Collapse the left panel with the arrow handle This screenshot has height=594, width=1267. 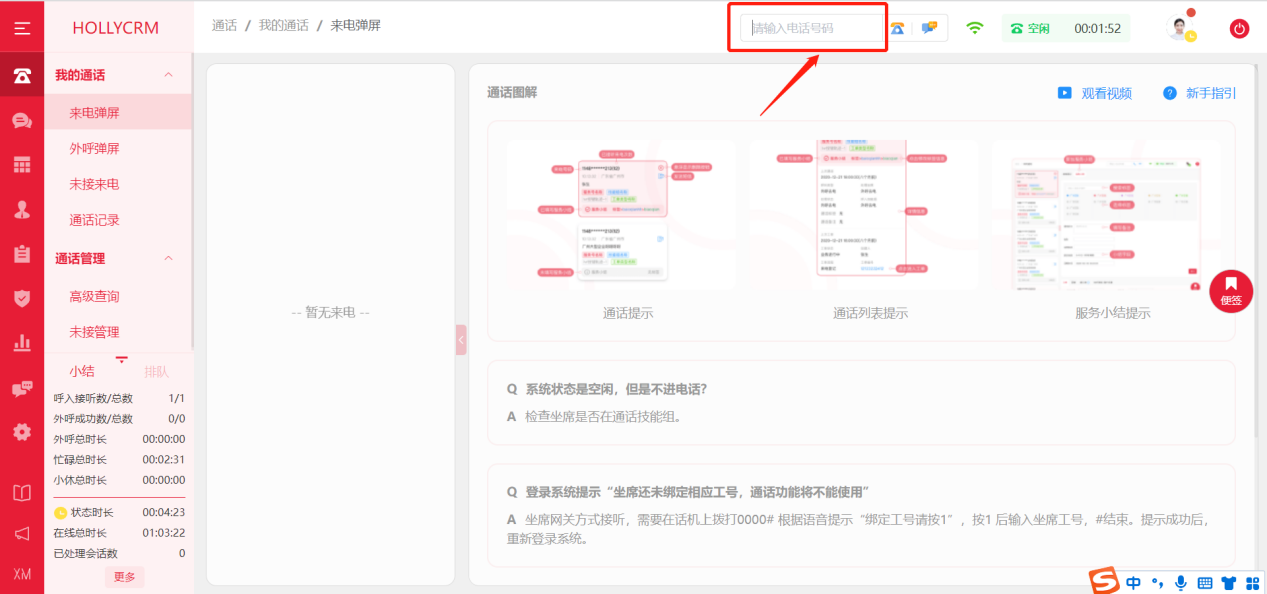click(461, 340)
